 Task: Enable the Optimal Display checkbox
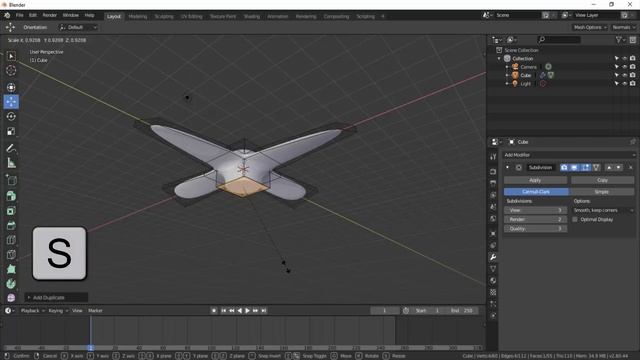(x=575, y=220)
